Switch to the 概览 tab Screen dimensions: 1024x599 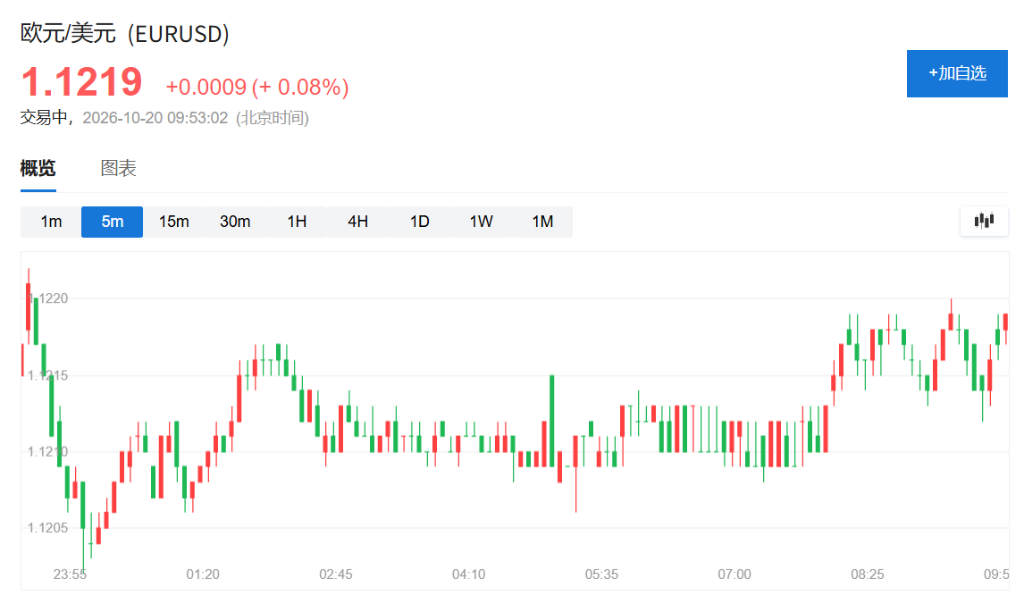[38, 169]
